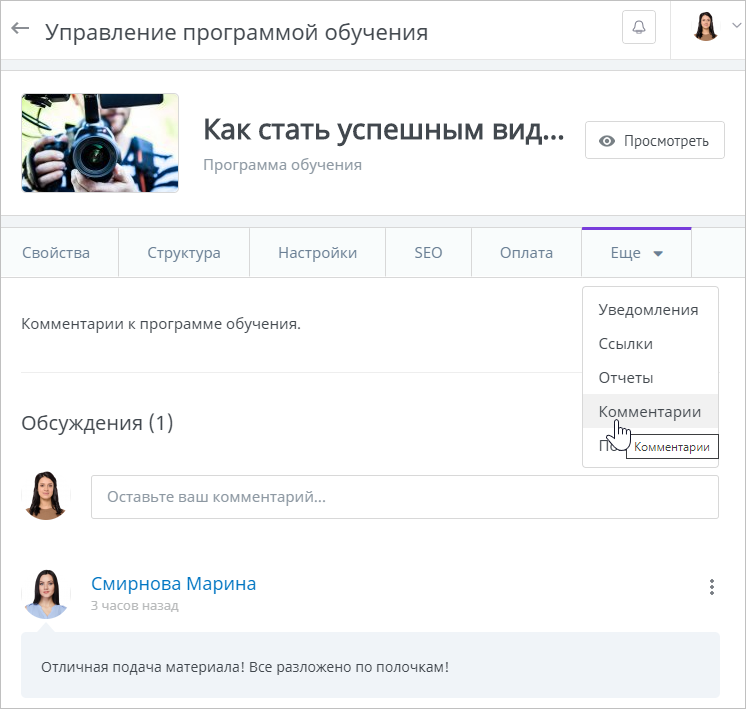This screenshot has width=746, height=709.
Task: Expand the Еще dropdown tab
Action: coord(636,253)
